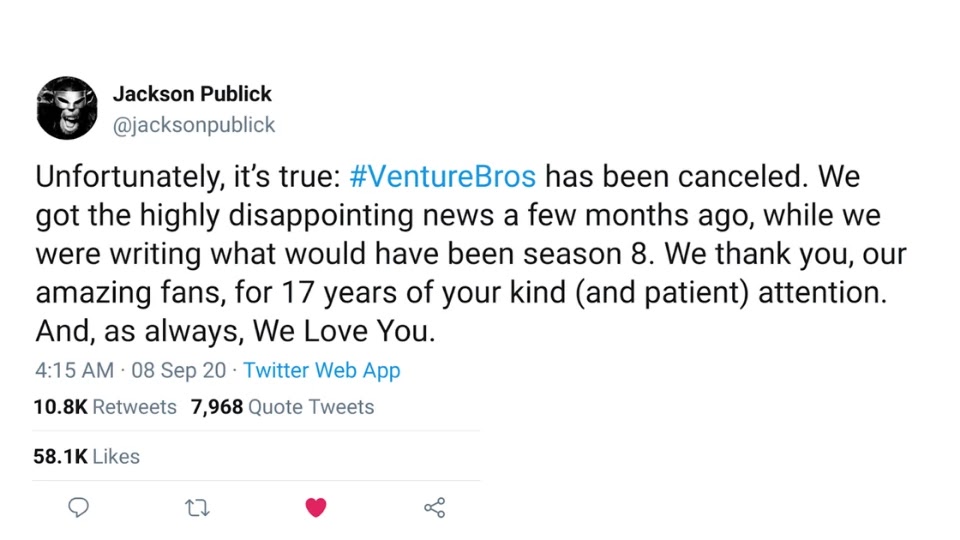960x540 pixels.
Task: View the 10.8K Retweets list
Action: click(x=105, y=407)
